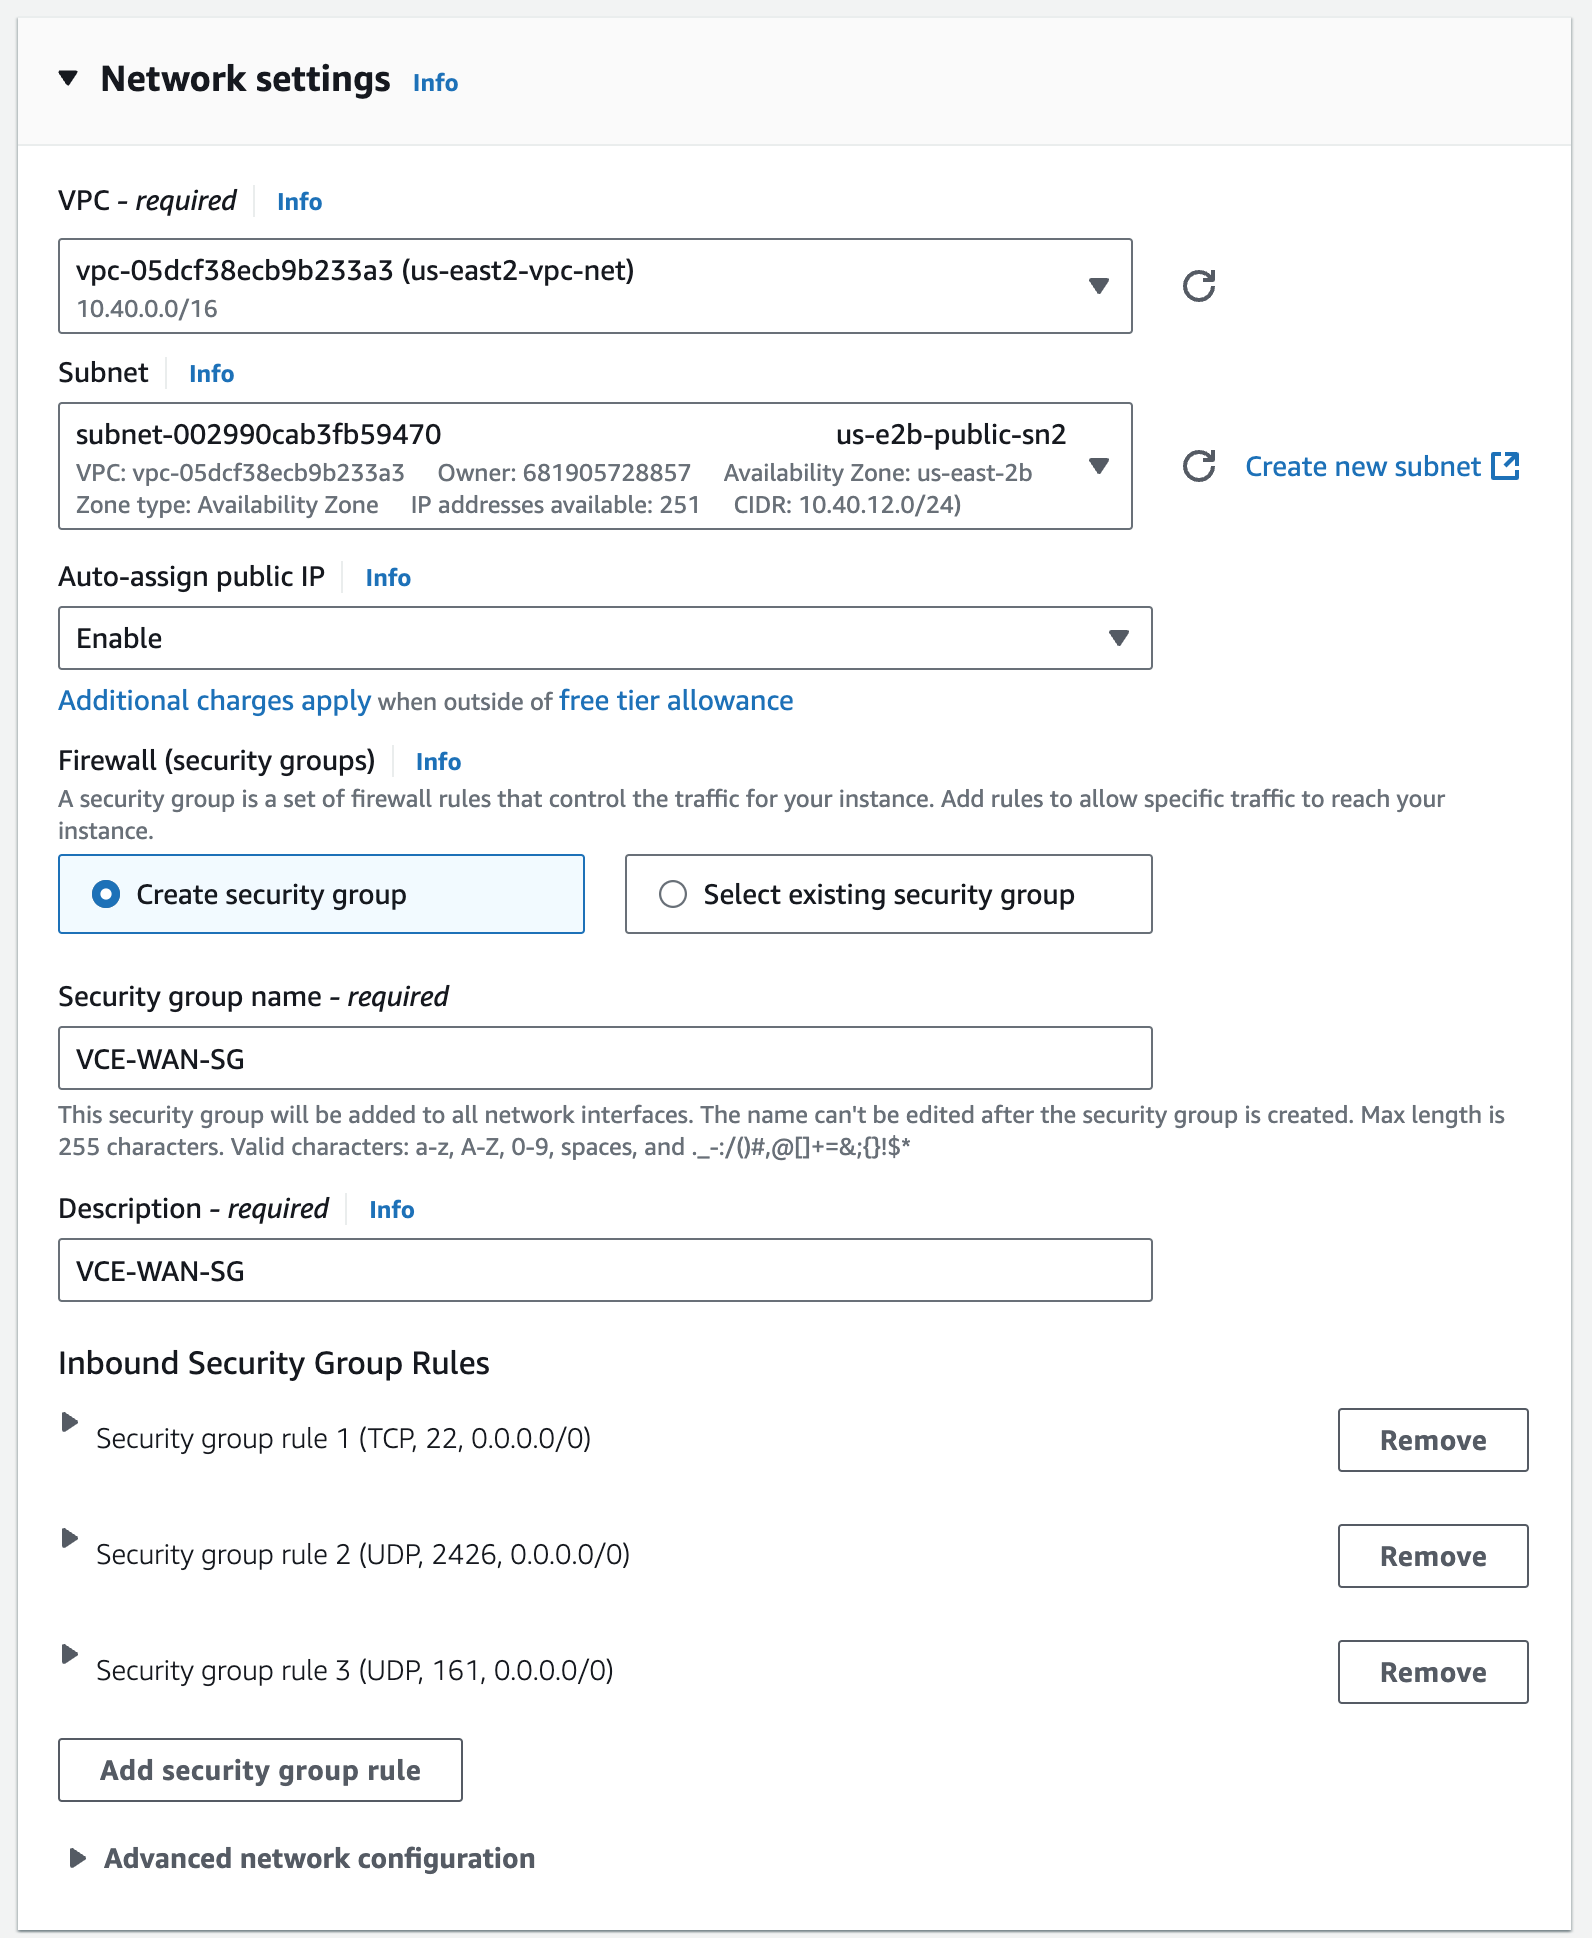Image resolution: width=1592 pixels, height=1938 pixels.
Task: Click the Security group name field
Action: (605, 1058)
